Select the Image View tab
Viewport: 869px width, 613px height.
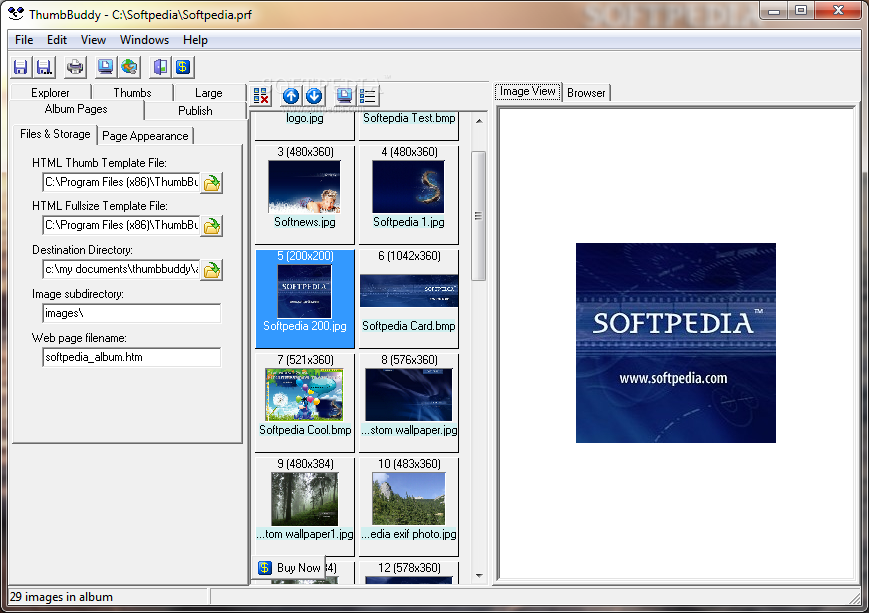(x=528, y=91)
